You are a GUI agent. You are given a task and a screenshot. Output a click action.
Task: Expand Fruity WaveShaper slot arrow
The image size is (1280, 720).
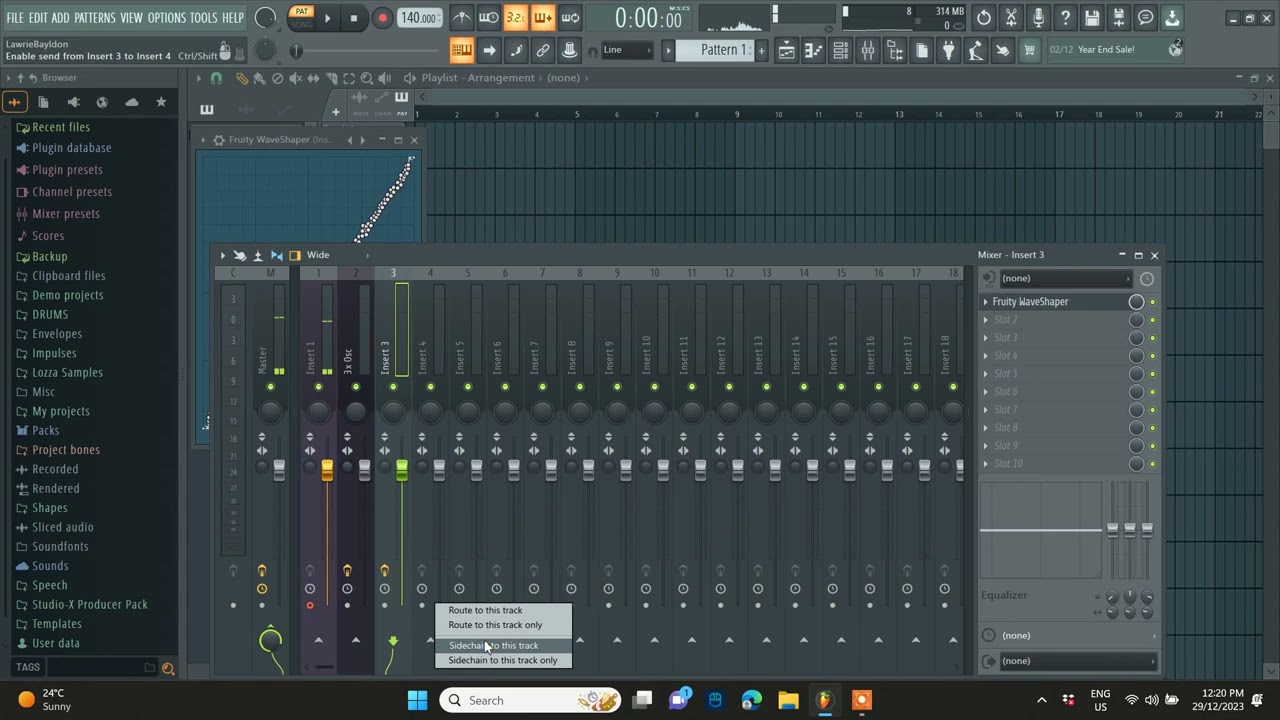click(x=985, y=302)
